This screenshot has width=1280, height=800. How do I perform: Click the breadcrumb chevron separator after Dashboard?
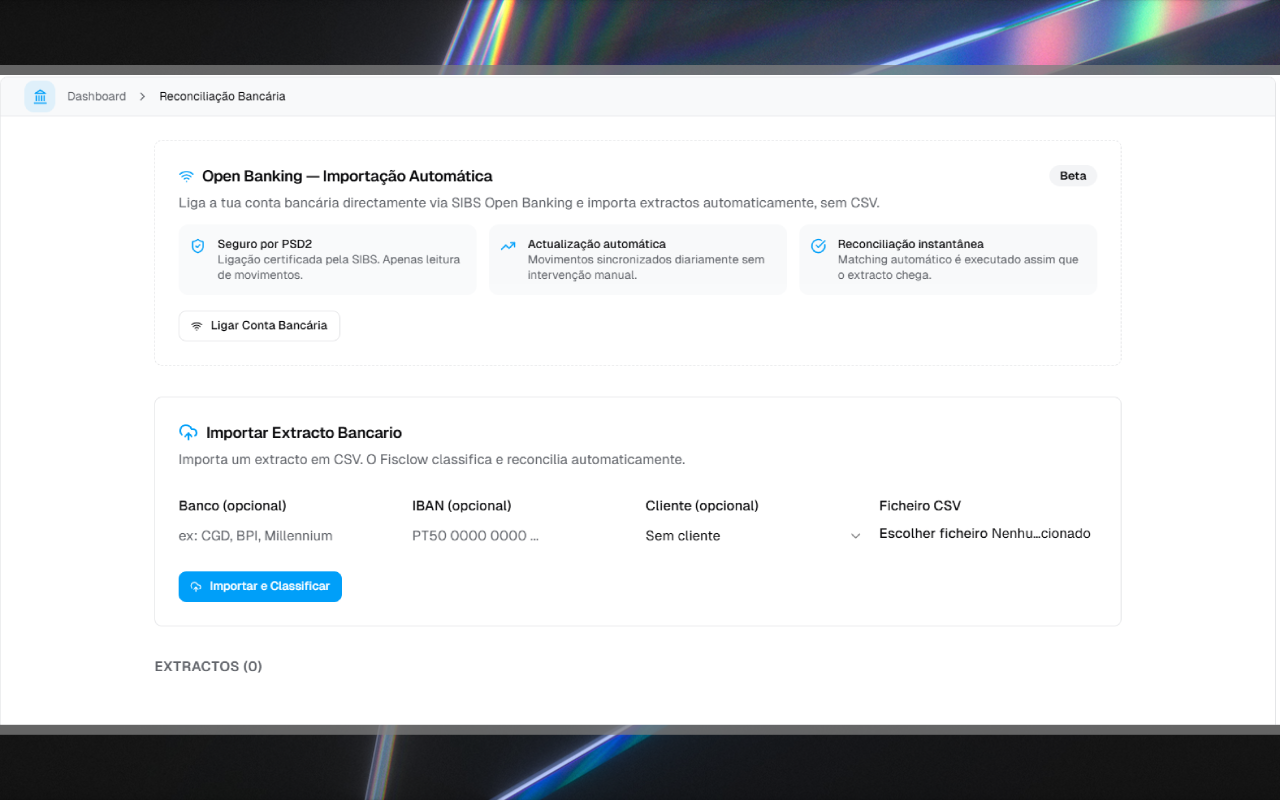pyautogui.click(x=143, y=97)
